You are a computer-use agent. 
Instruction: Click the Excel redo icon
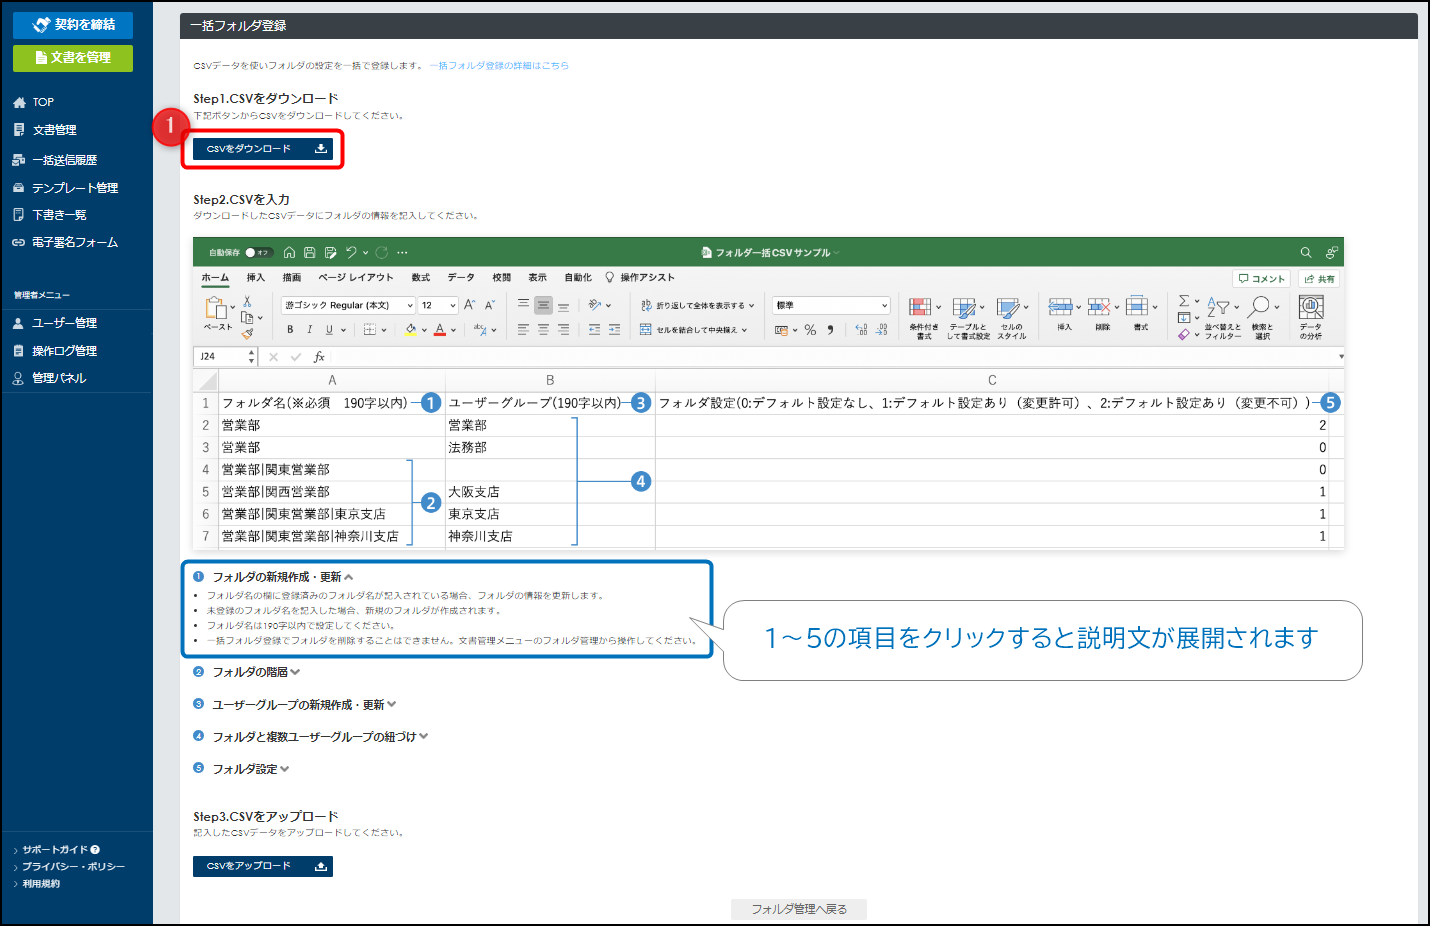tap(382, 252)
